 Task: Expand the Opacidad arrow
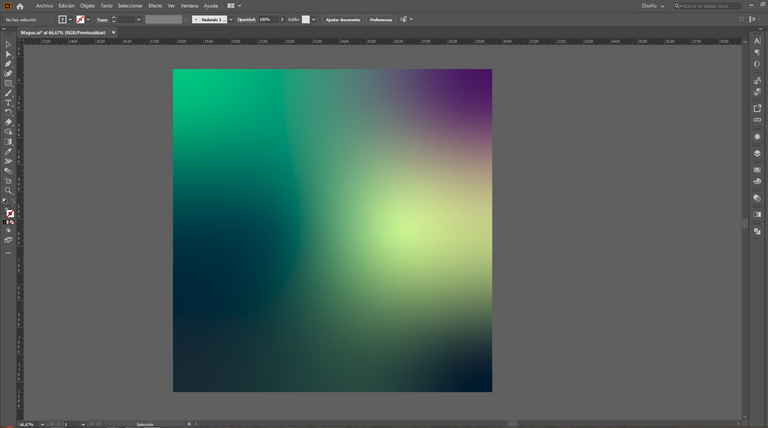pyautogui.click(x=282, y=20)
